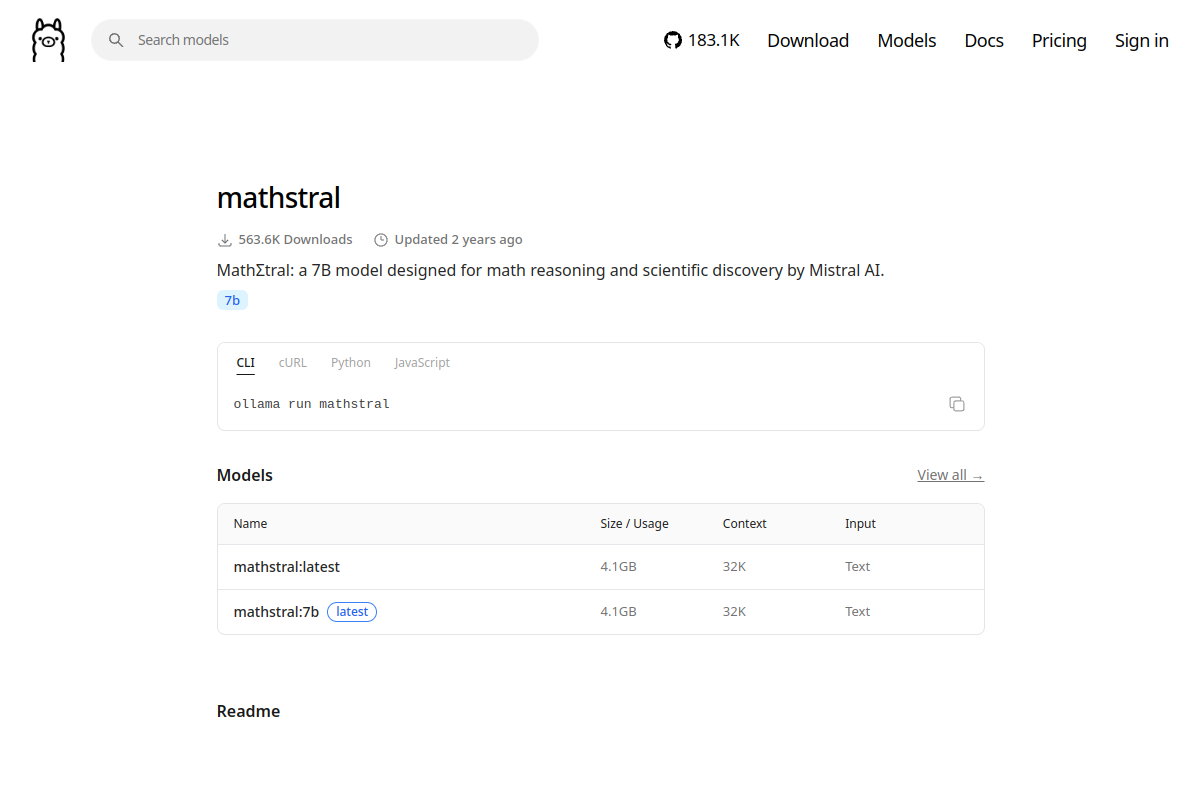Click the View all models link
This screenshot has width=1200, height=800.
tap(950, 475)
